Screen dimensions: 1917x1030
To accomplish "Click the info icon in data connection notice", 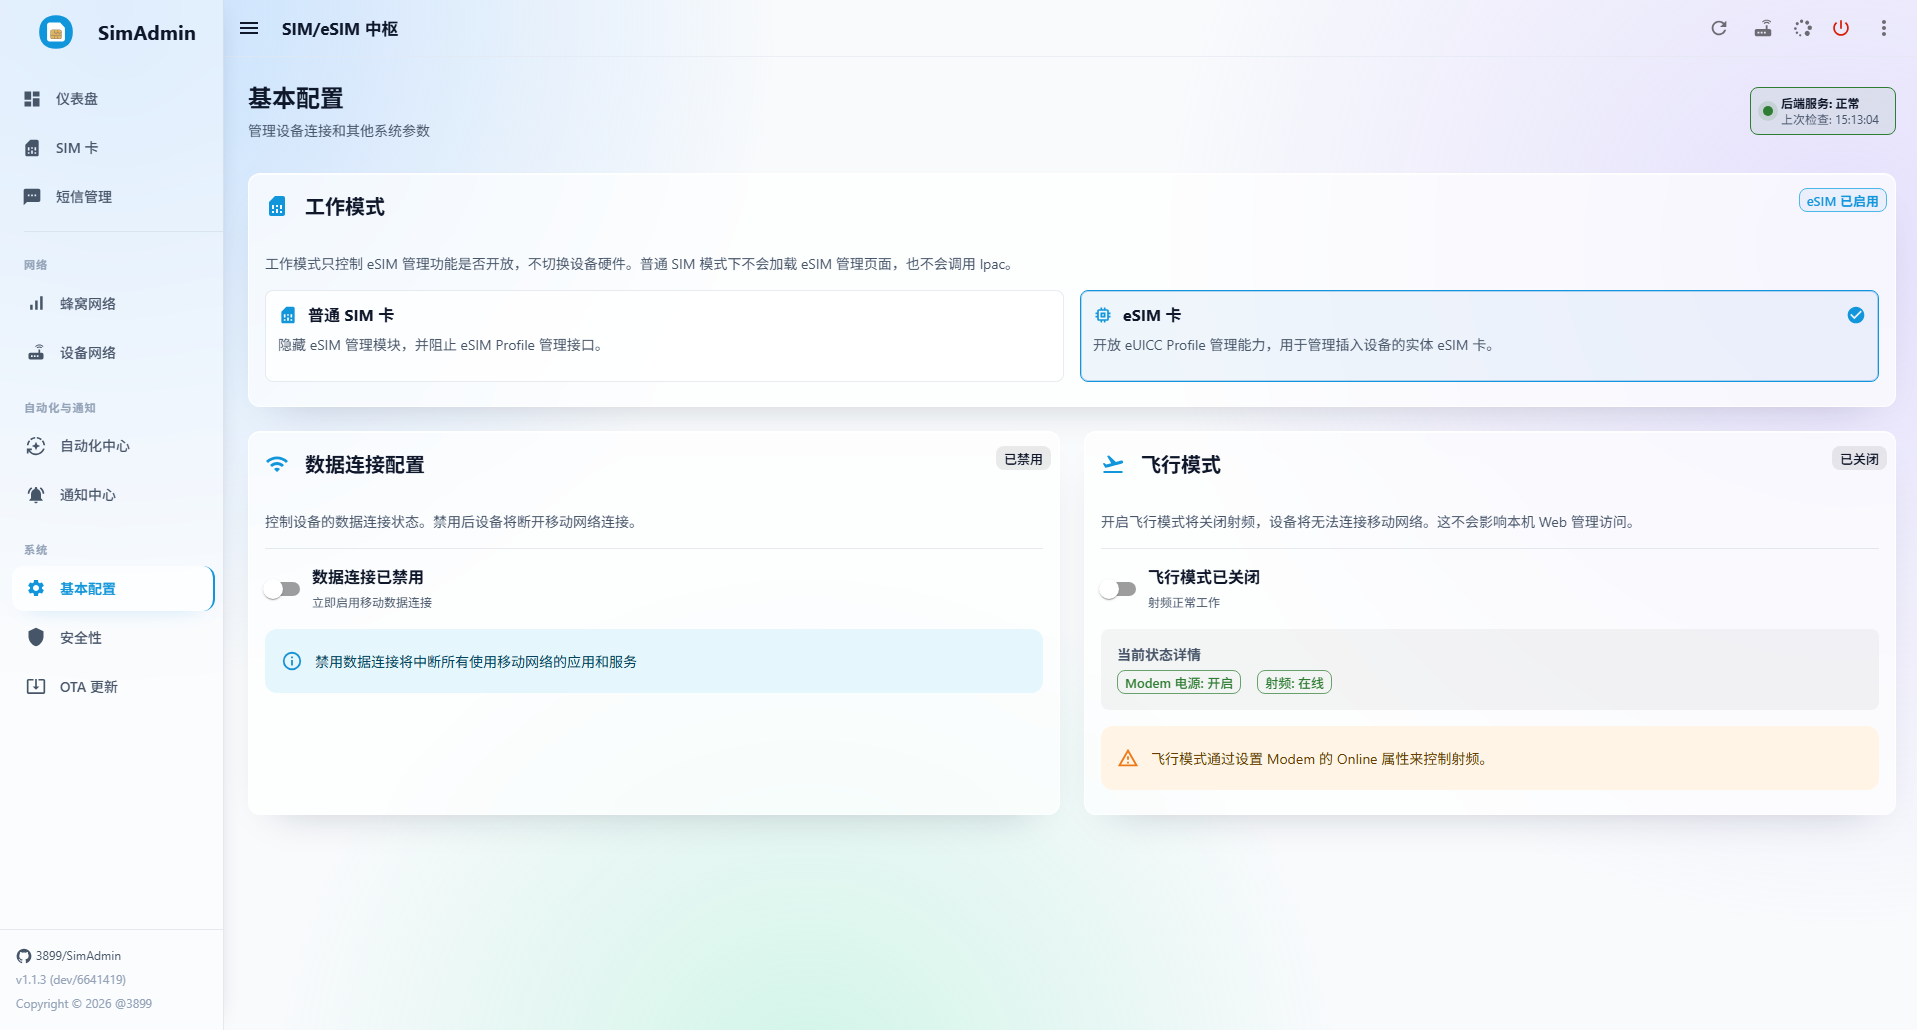I will point(292,661).
